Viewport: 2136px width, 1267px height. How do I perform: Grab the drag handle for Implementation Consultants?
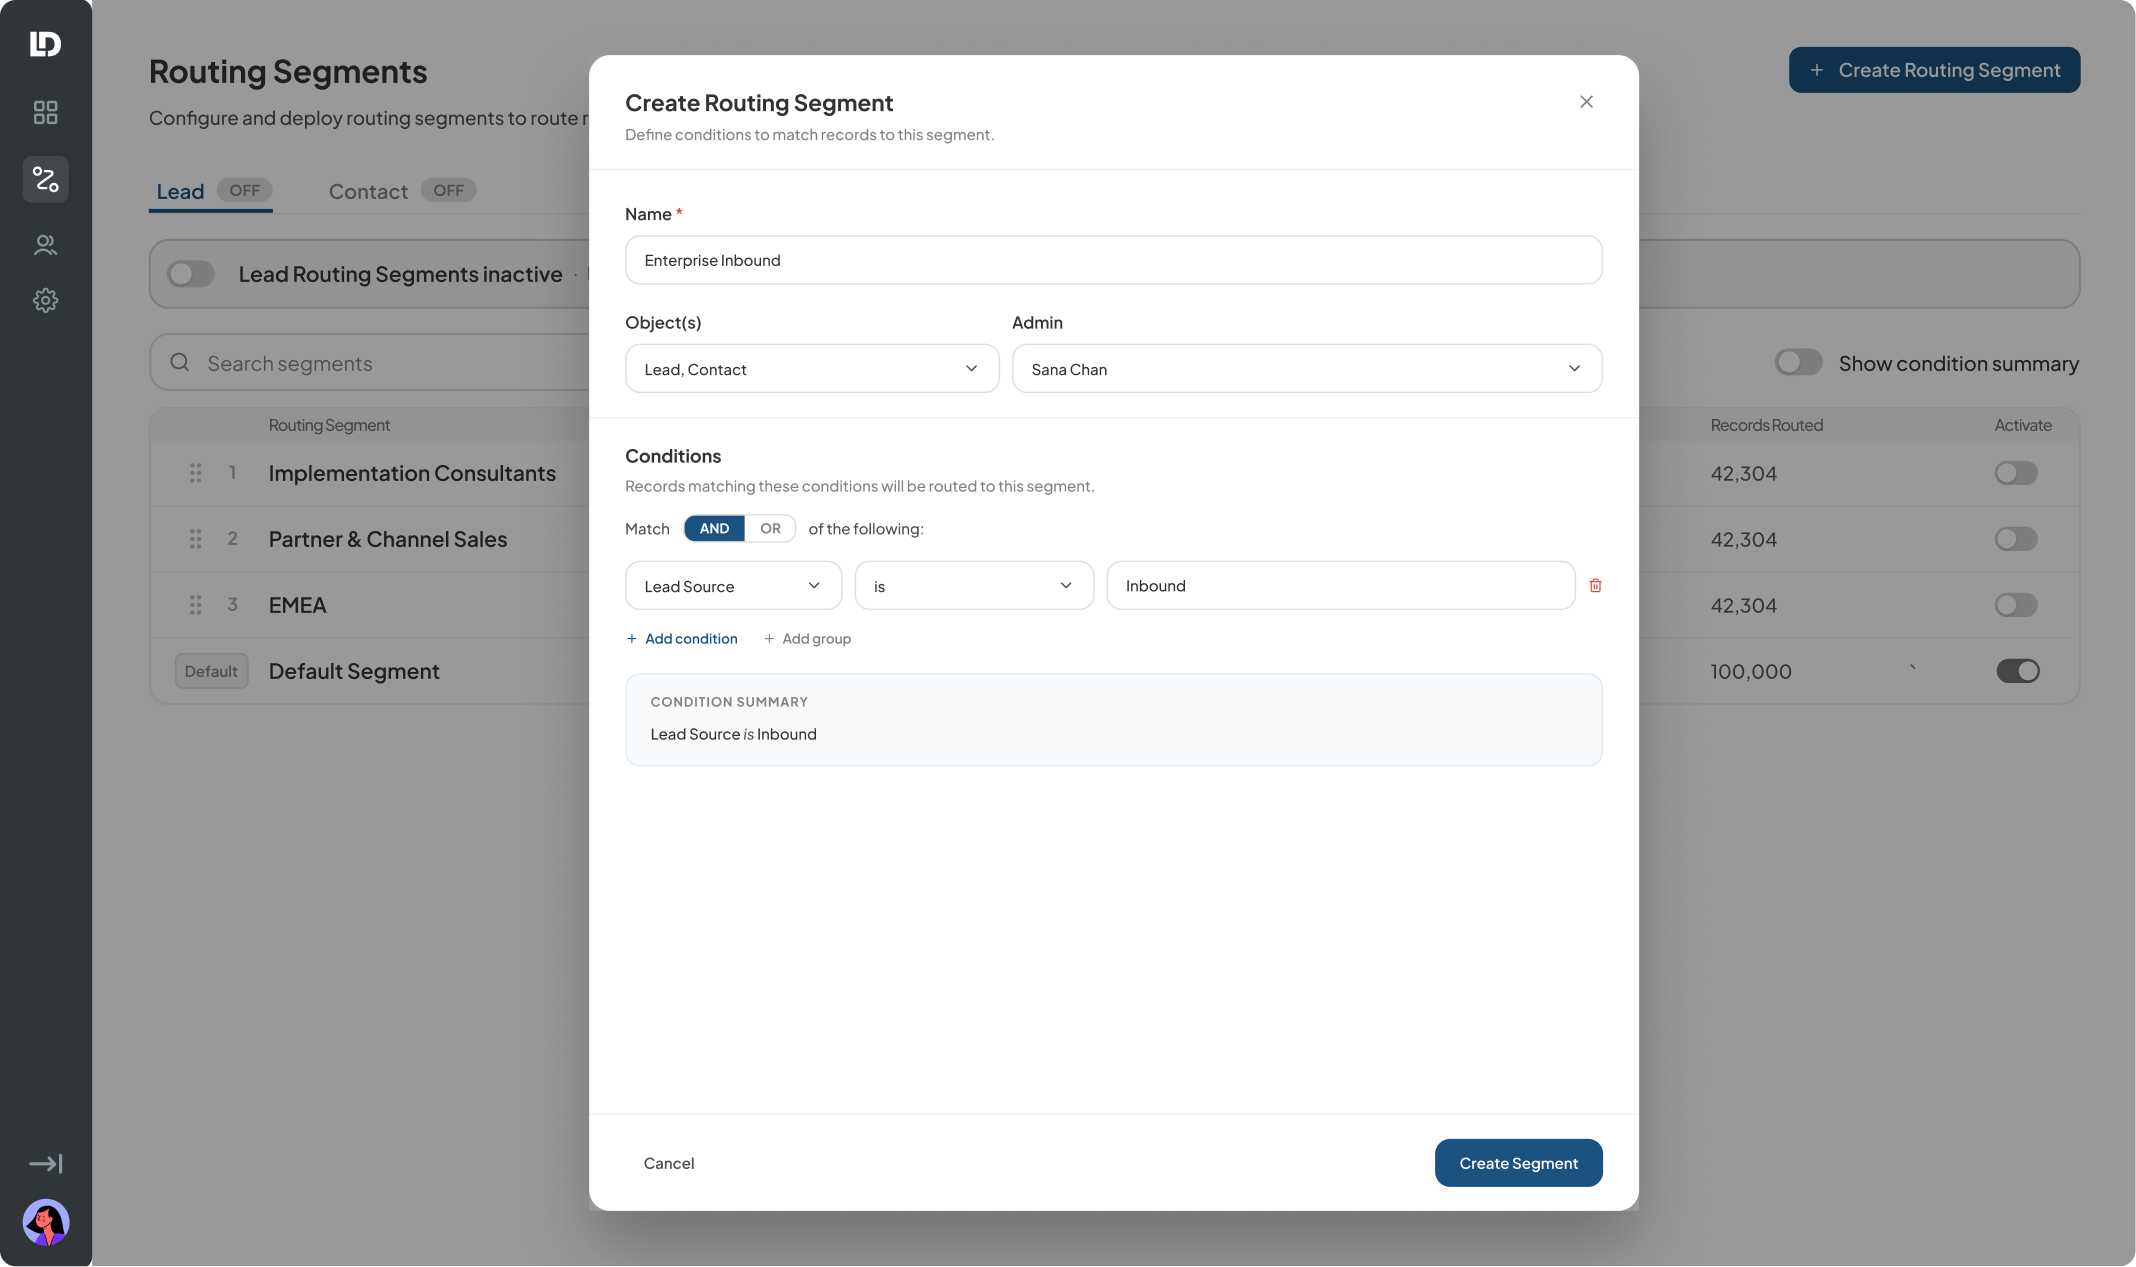[196, 473]
